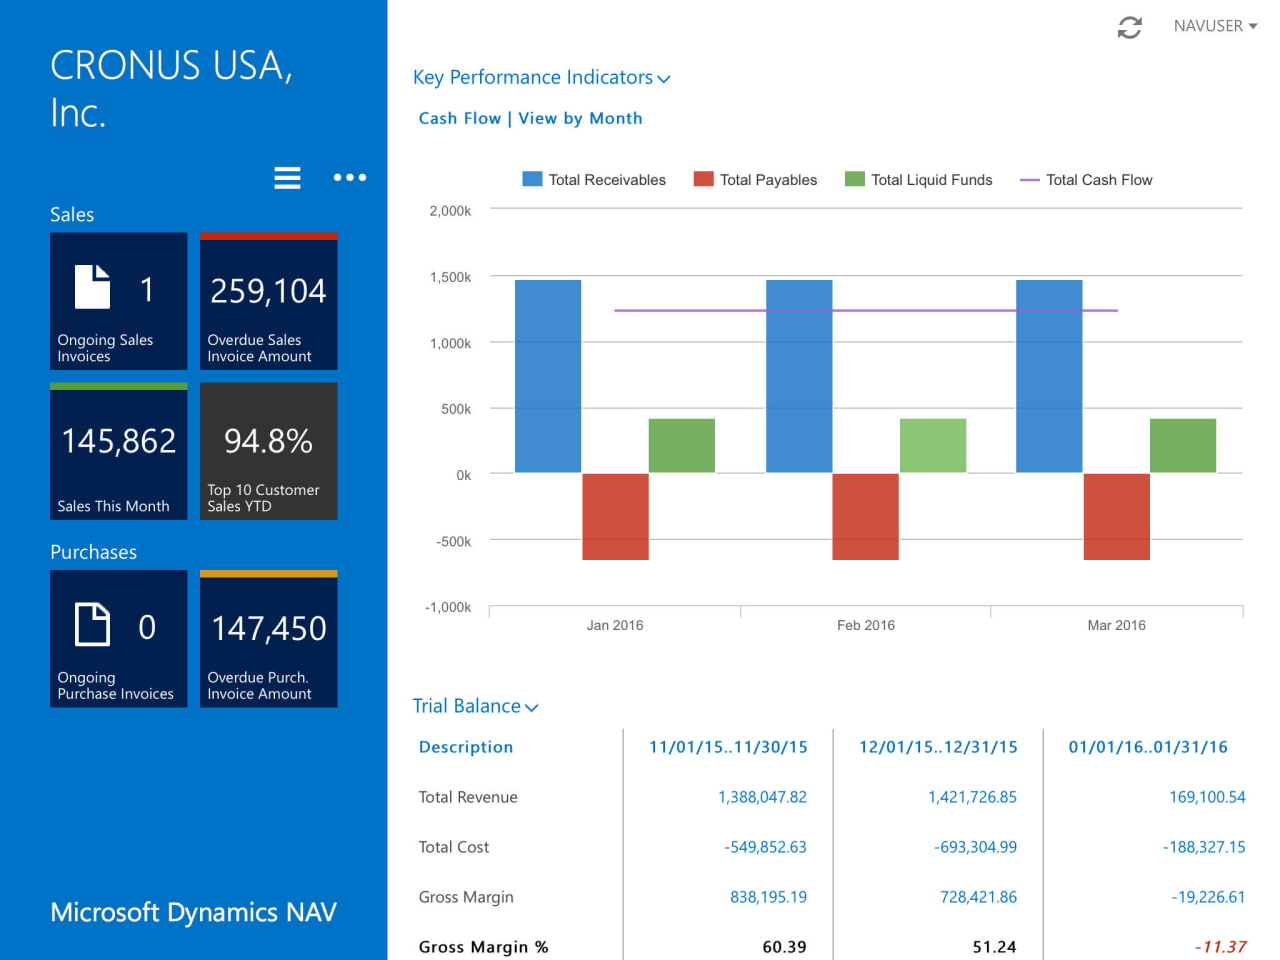
Task: Select the Sales section heading
Action: [72, 214]
